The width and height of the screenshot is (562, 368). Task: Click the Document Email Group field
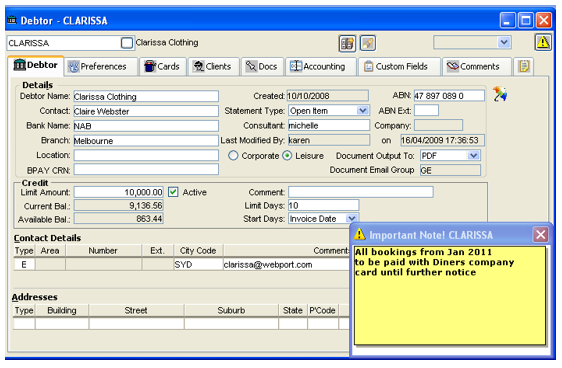tap(450, 170)
